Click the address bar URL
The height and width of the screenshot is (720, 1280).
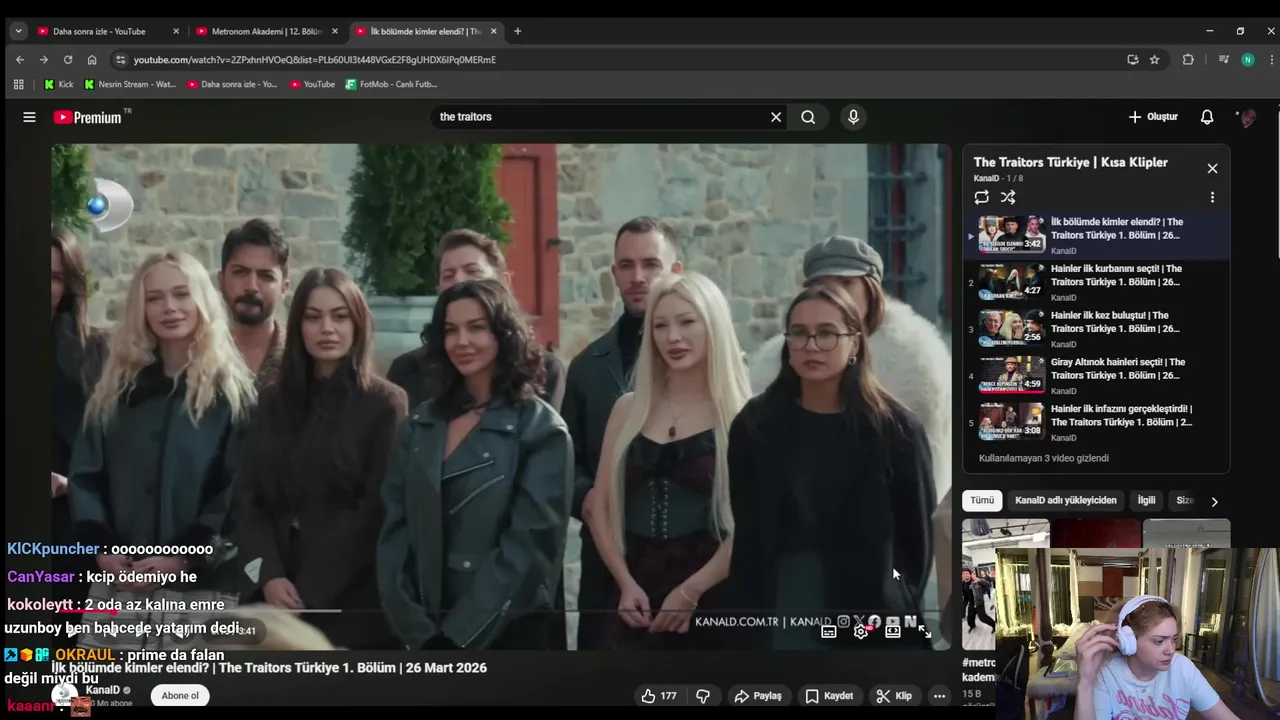pyautogui.click(x=315, y=60)
